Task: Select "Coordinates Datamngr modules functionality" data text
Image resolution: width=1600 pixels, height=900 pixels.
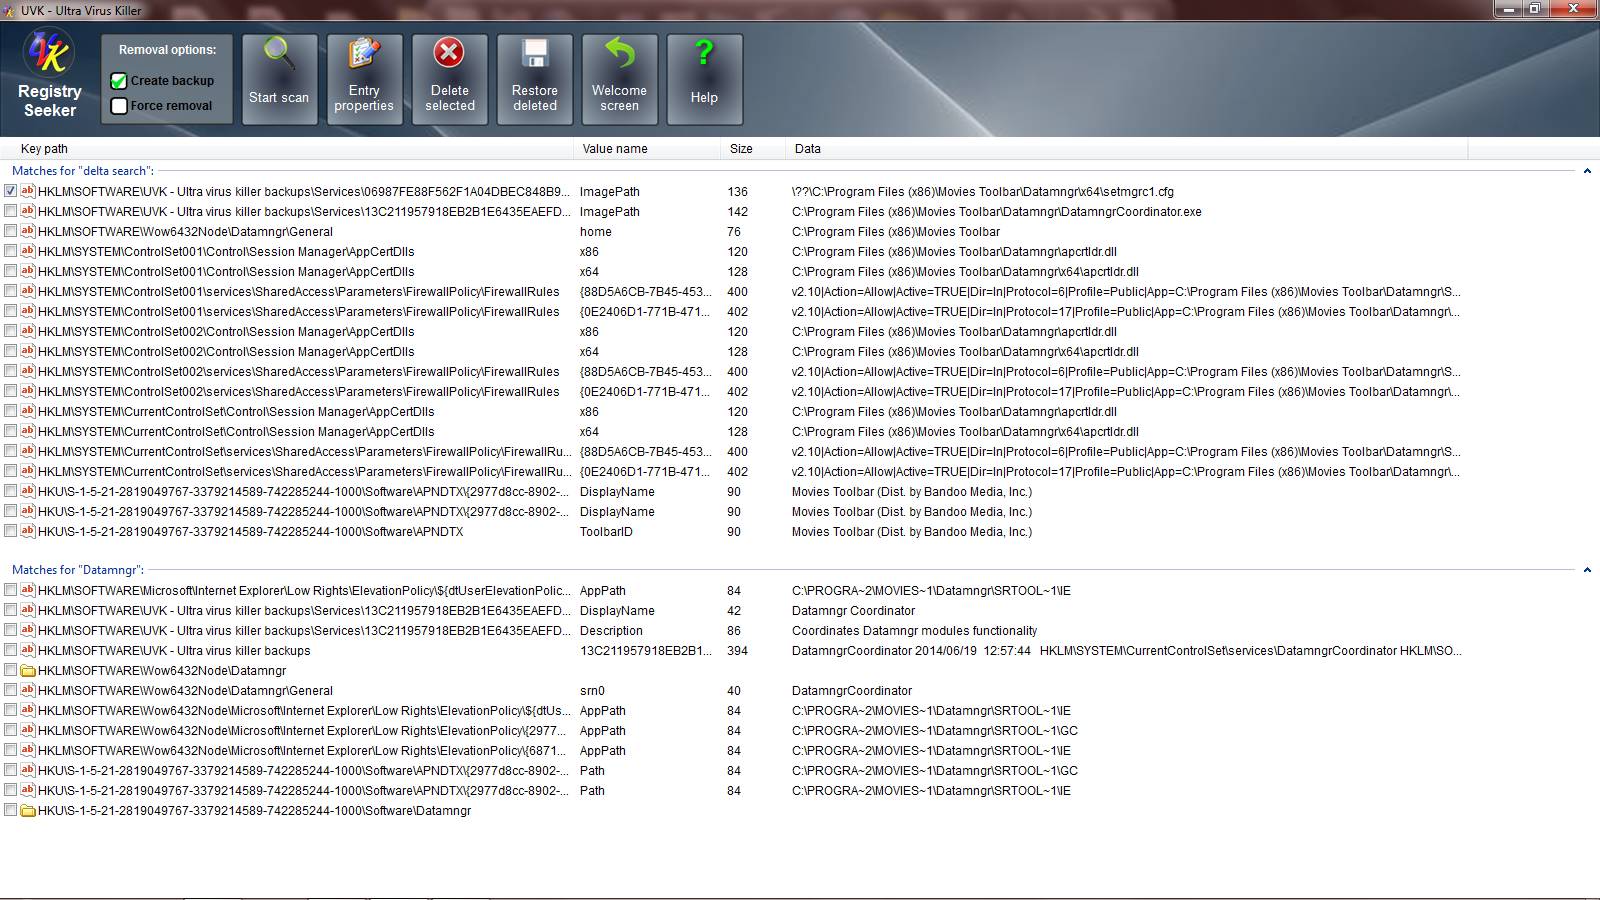Action: click(x=914, y=631)
